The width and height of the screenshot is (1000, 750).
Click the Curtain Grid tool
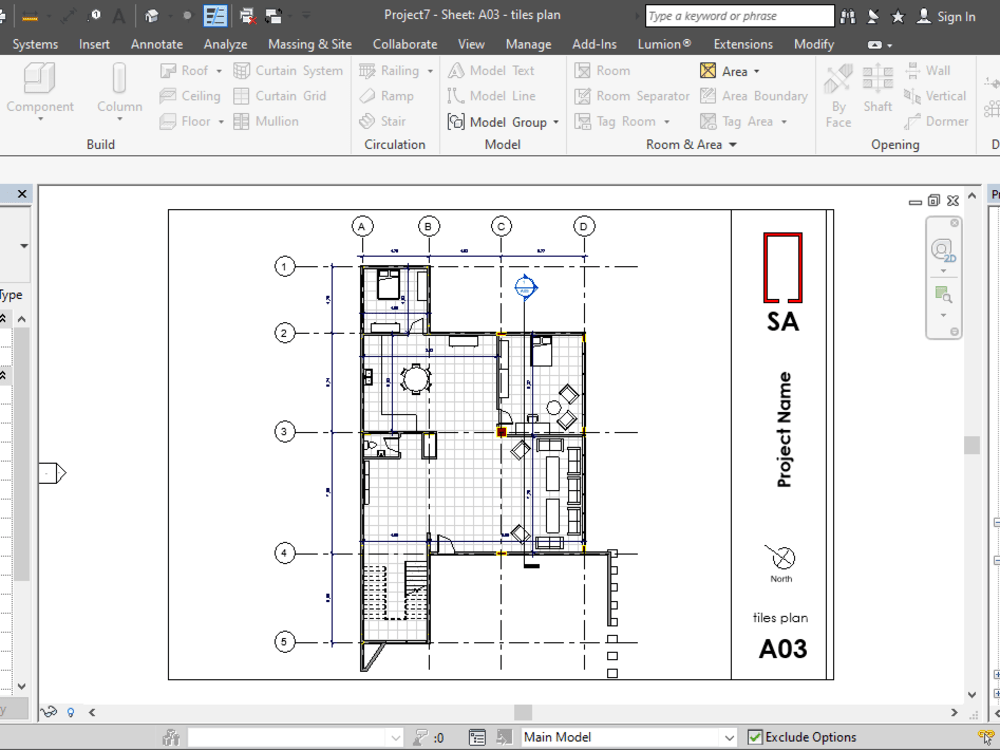[x=280, y=96]
